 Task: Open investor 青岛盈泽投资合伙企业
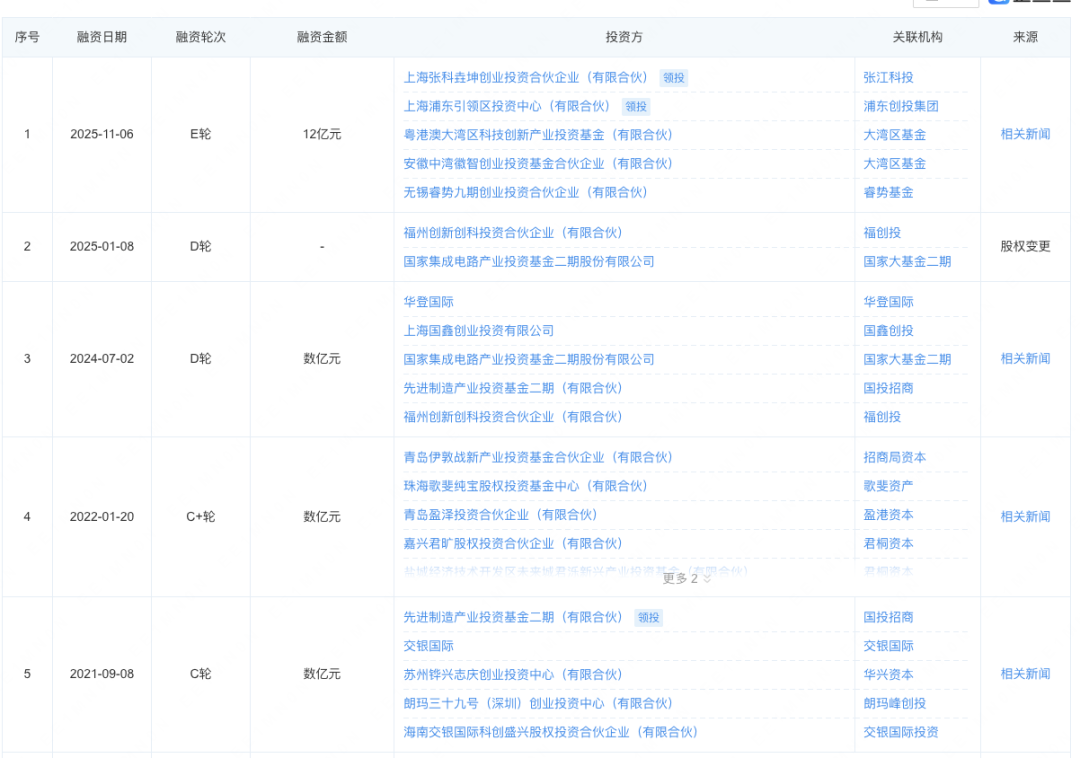[x=501, y=515]
